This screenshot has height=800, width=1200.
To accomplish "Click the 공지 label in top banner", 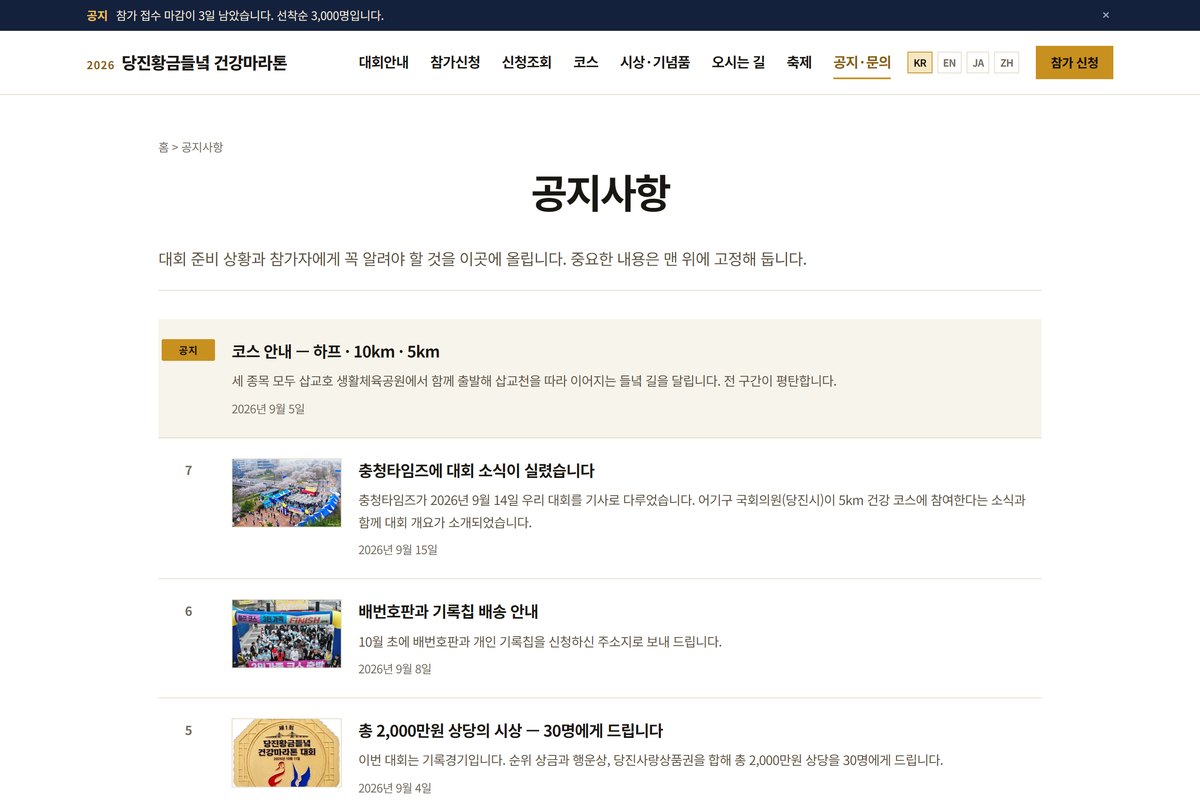I will click(97, 15).
